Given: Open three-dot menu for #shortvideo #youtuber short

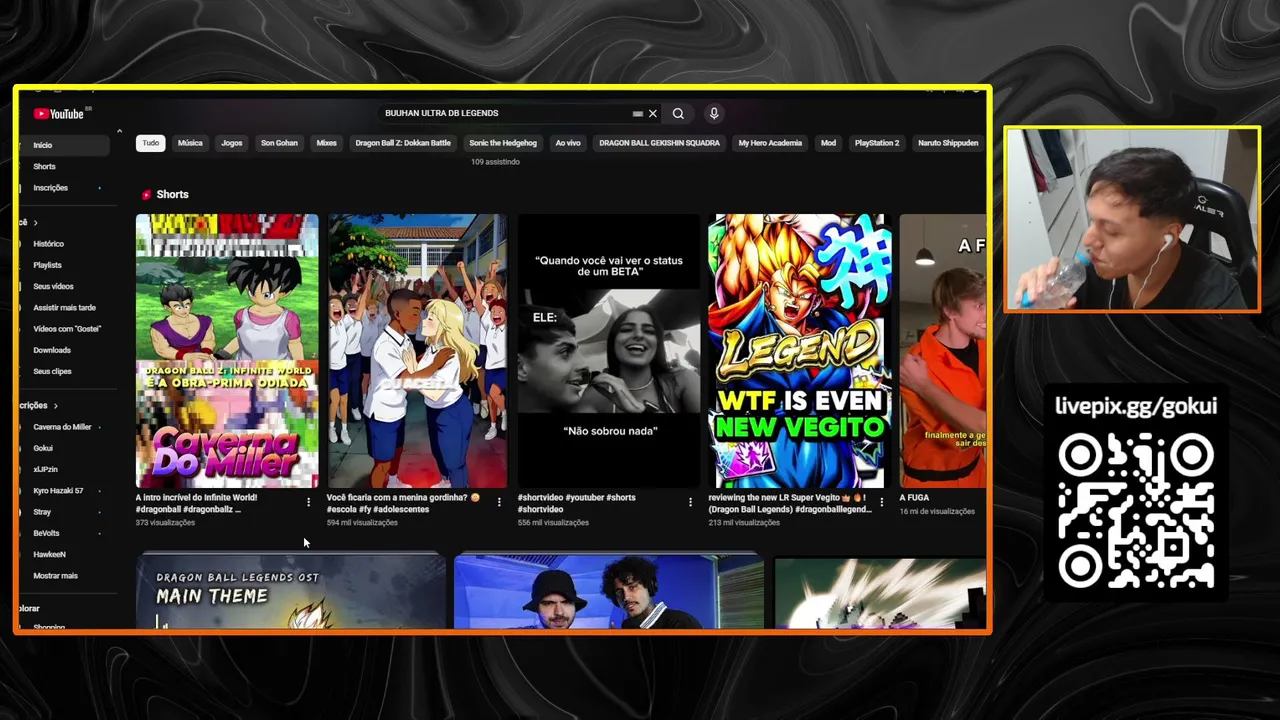Looking at the screenshot, I should point(690,502).
